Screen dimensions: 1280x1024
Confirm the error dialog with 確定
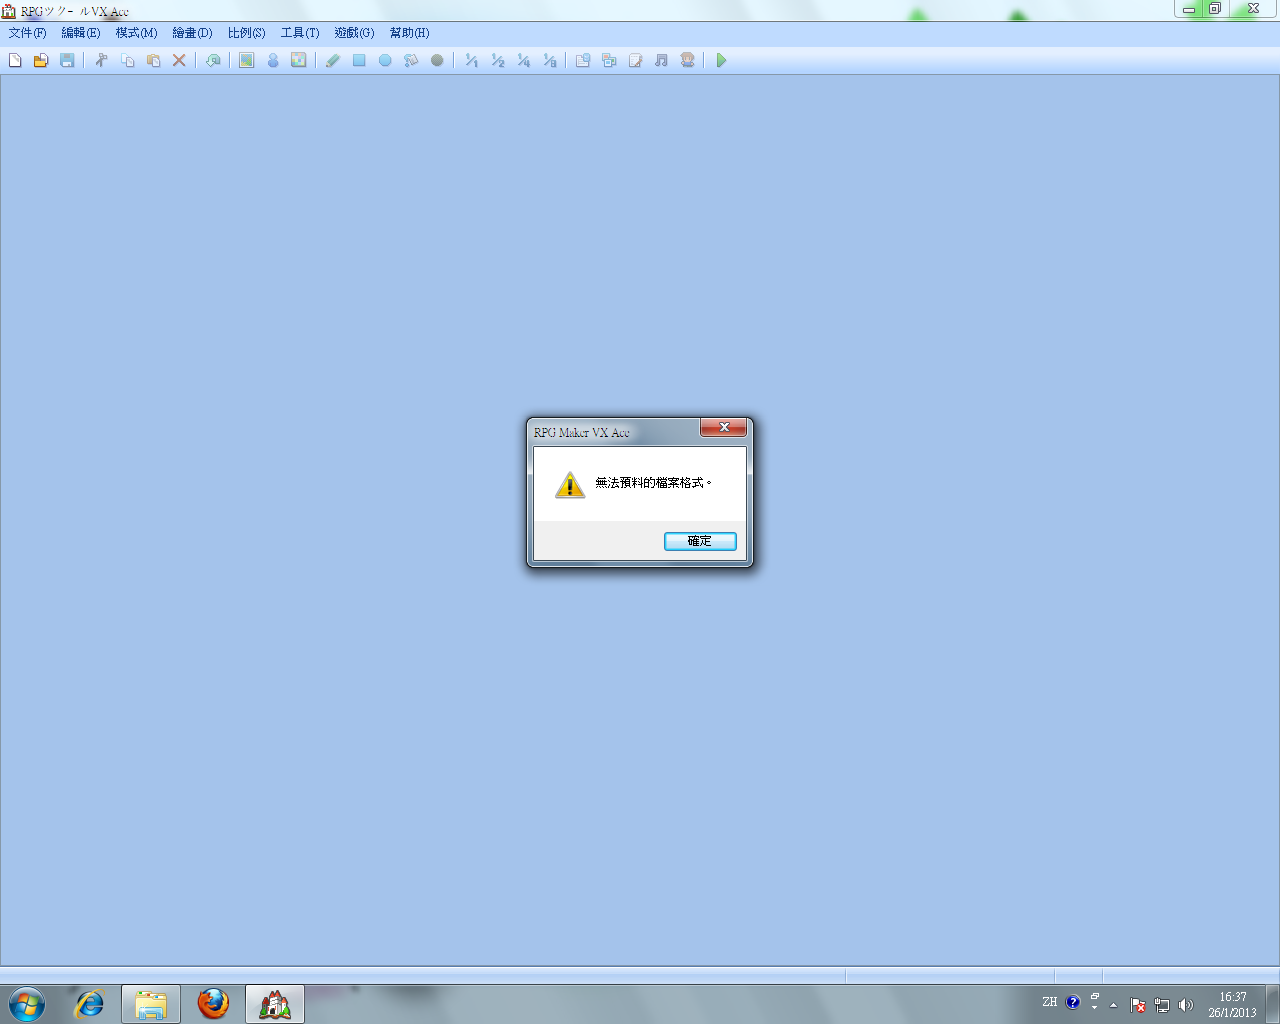tap(700, 541)
